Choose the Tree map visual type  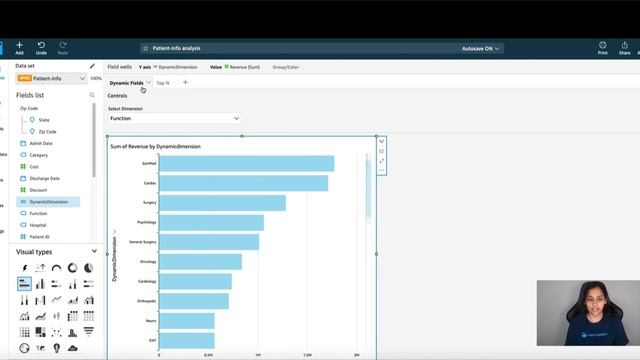pyautogui.click(x=40, y=332)
